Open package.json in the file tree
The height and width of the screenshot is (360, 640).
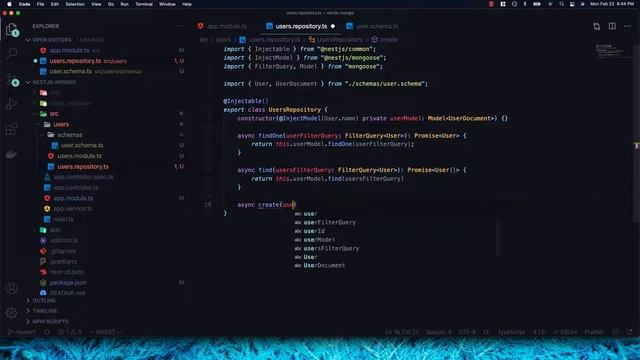68,283
